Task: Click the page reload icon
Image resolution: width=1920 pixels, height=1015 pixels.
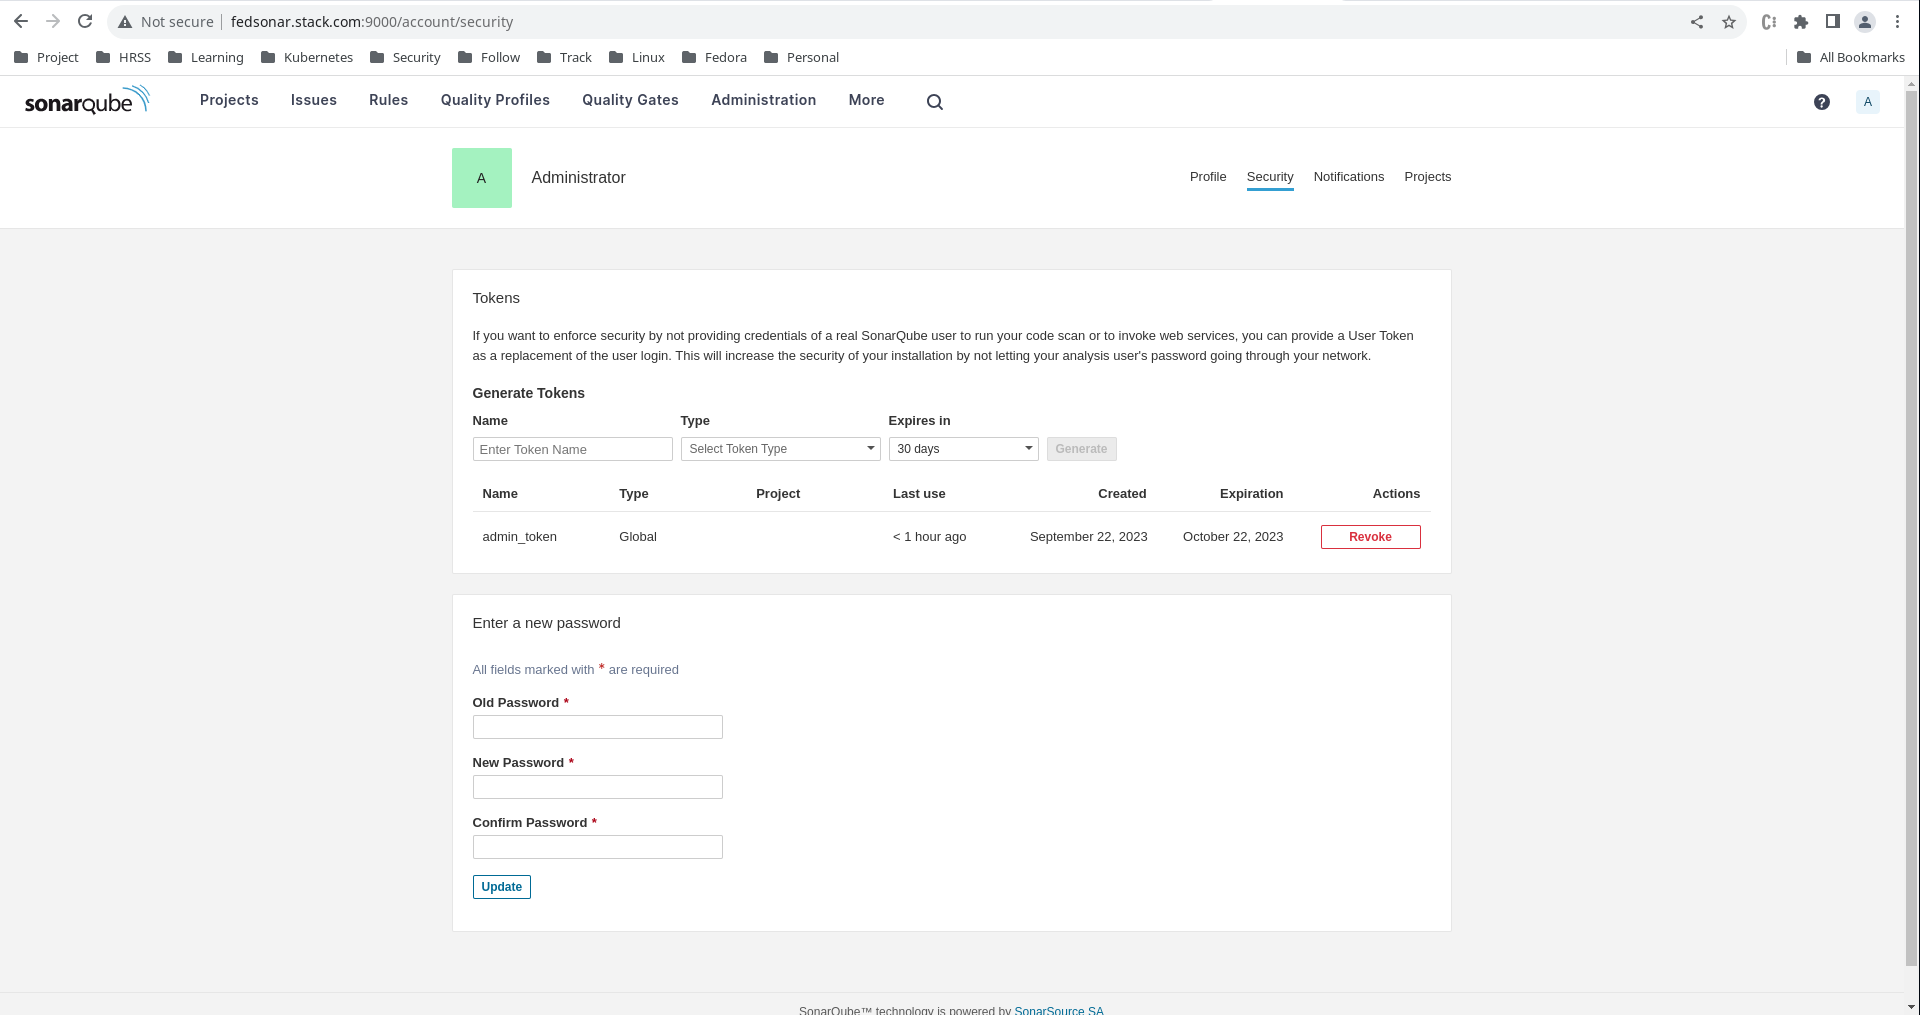Action: 85,20
